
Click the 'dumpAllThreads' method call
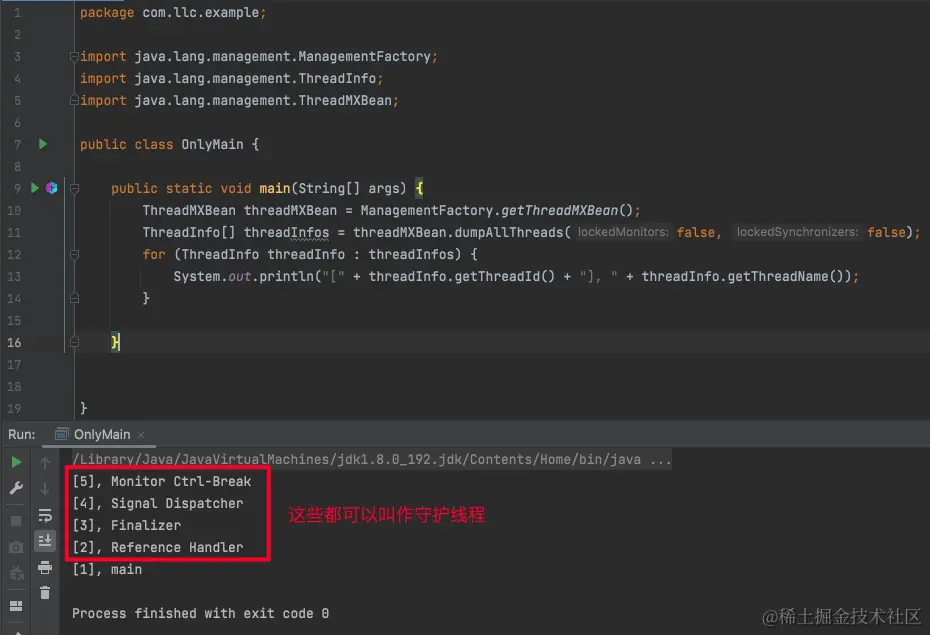(508, 232)
